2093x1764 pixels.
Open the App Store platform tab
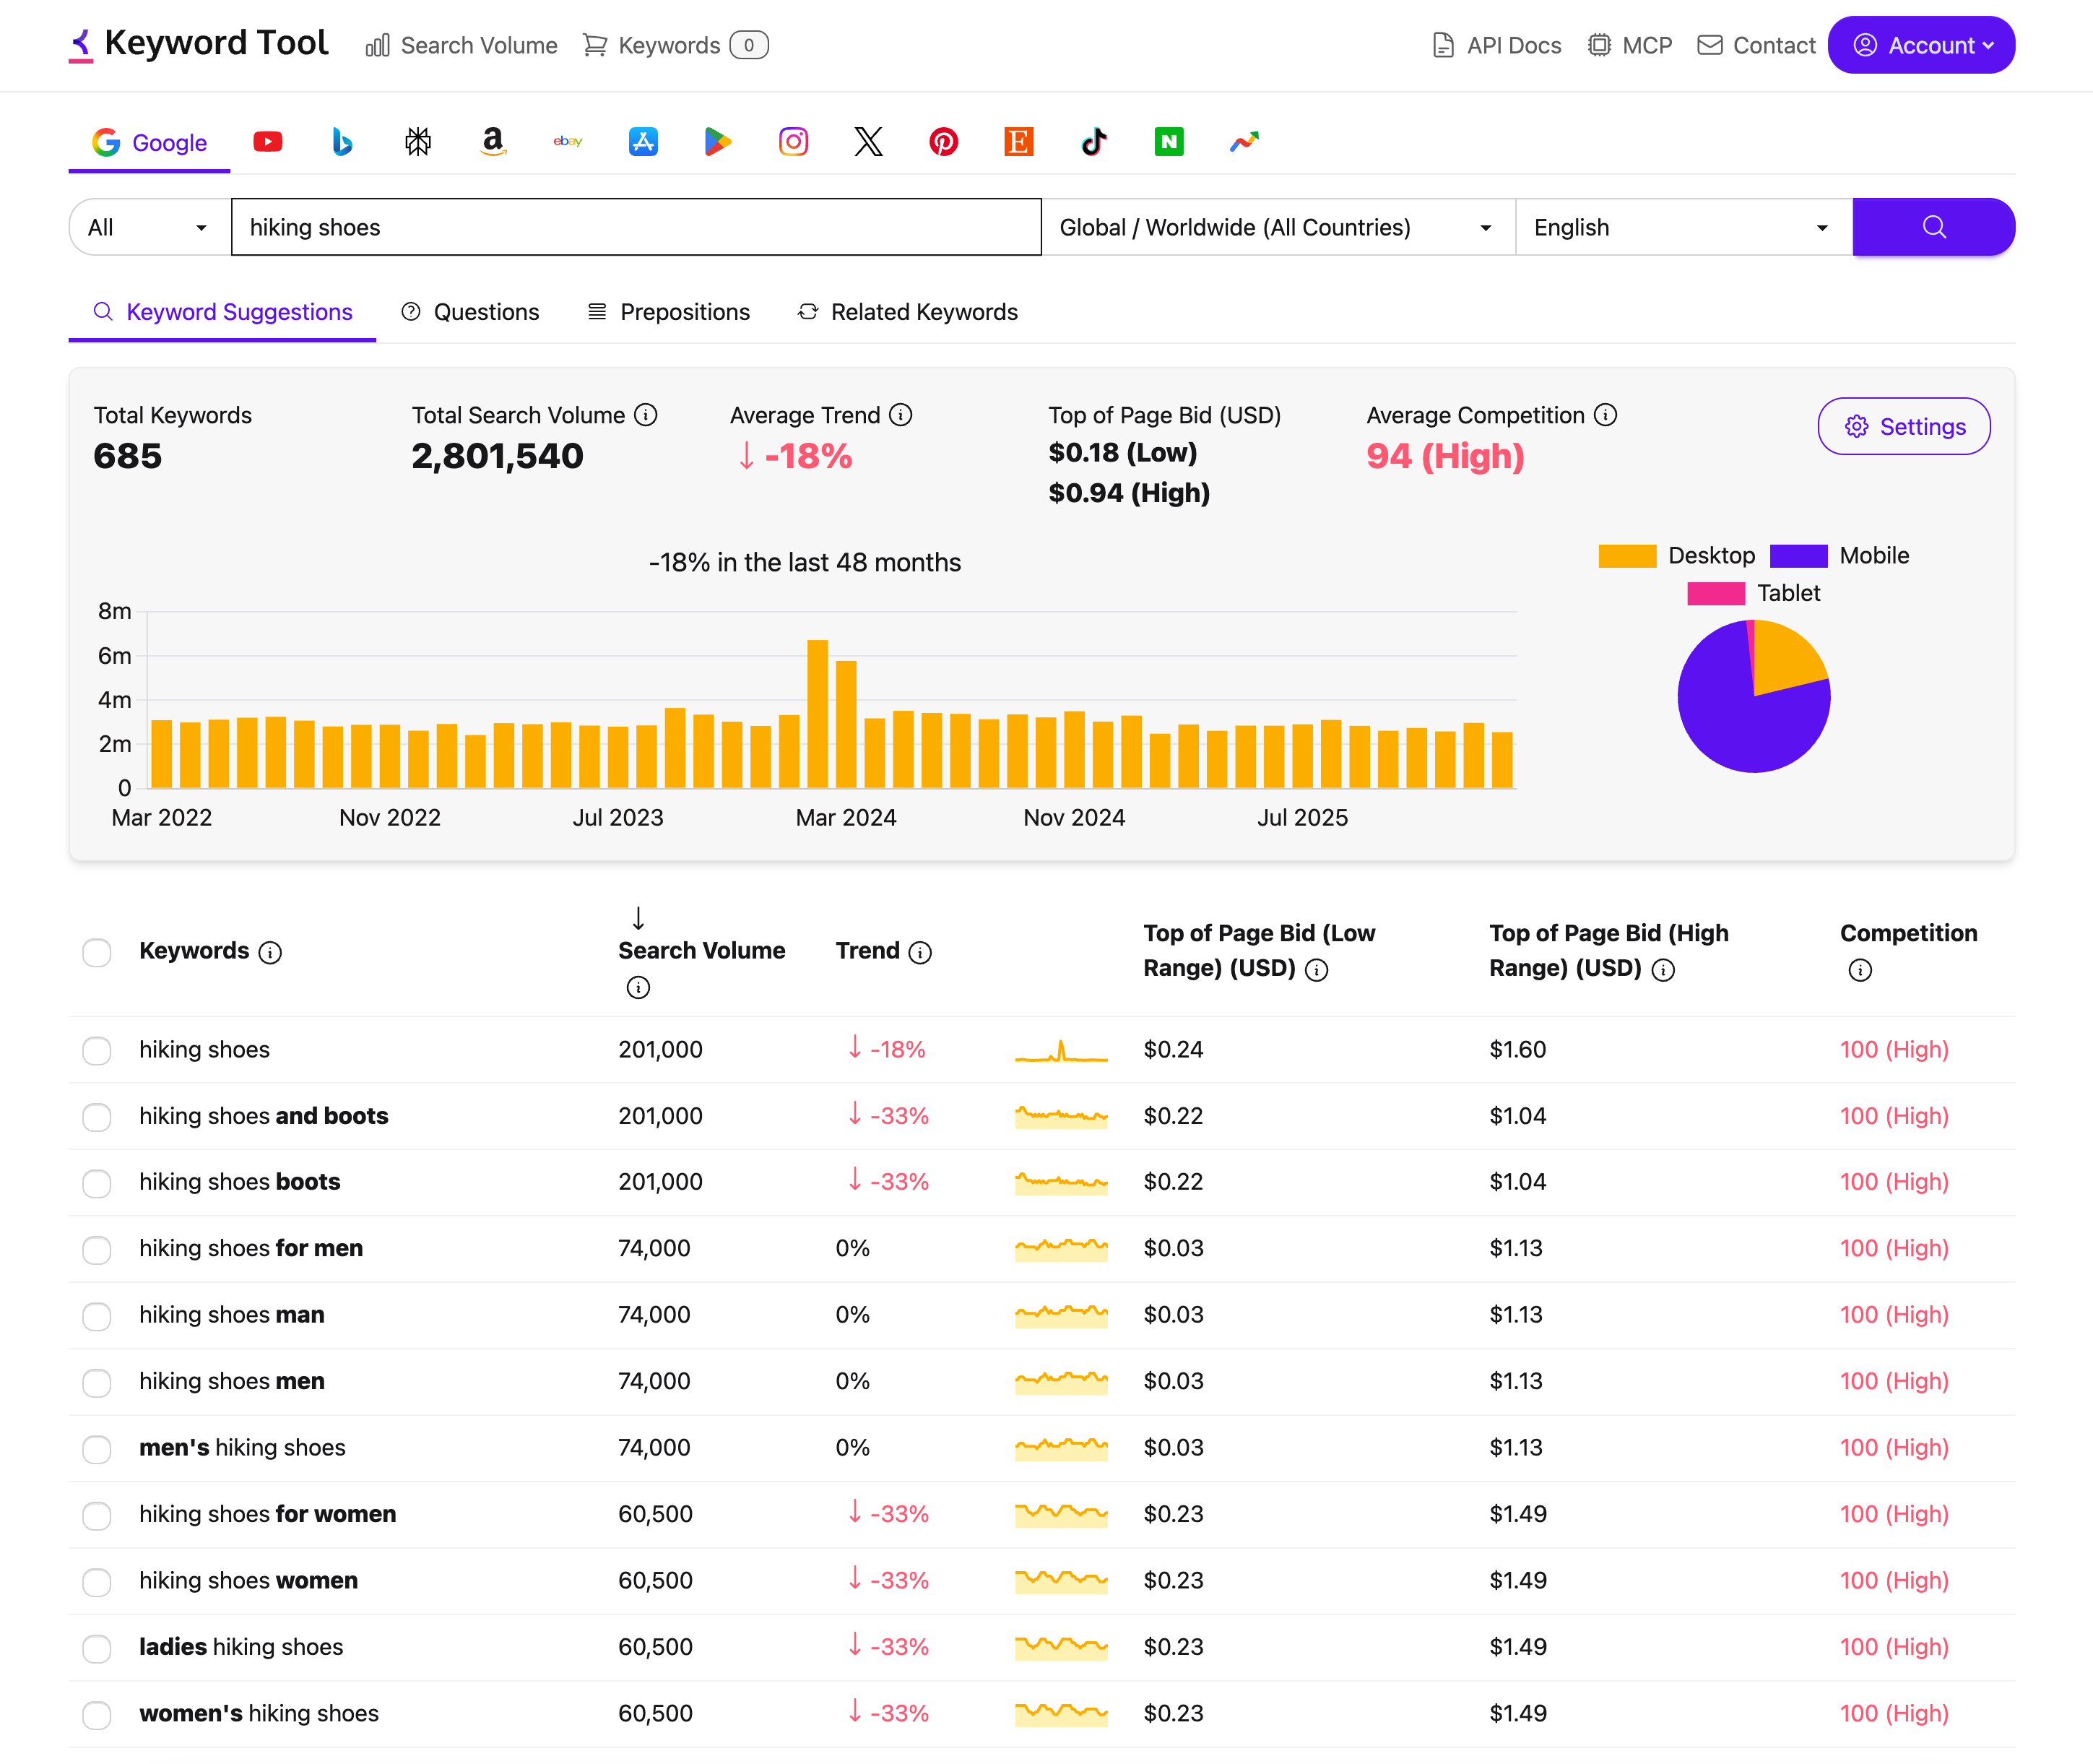(643, 142)
